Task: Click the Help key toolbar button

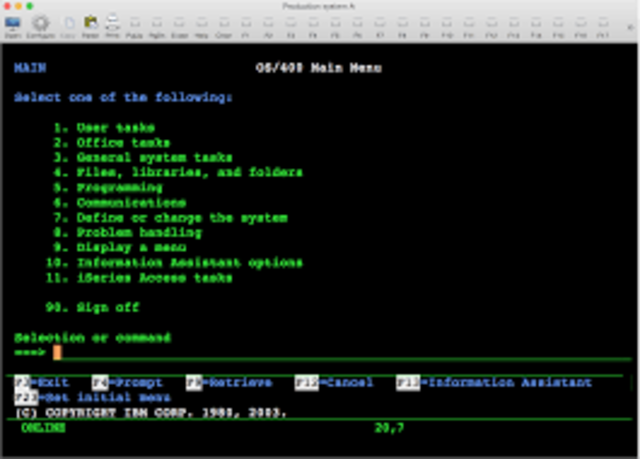Action: [201, 27]
